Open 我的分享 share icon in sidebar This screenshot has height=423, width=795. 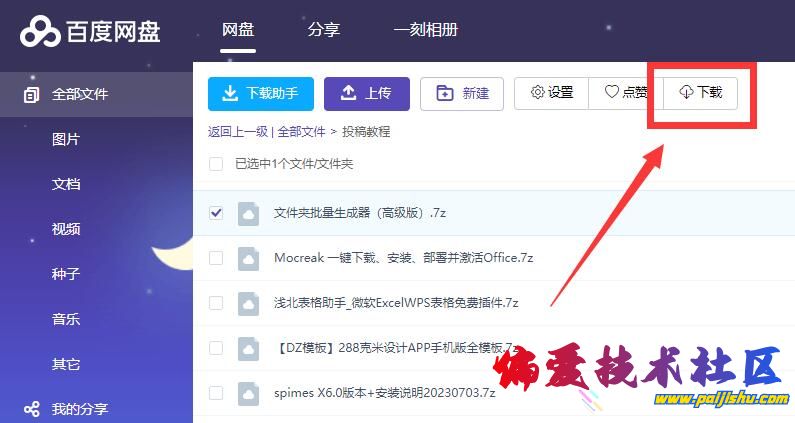[32, 409]
